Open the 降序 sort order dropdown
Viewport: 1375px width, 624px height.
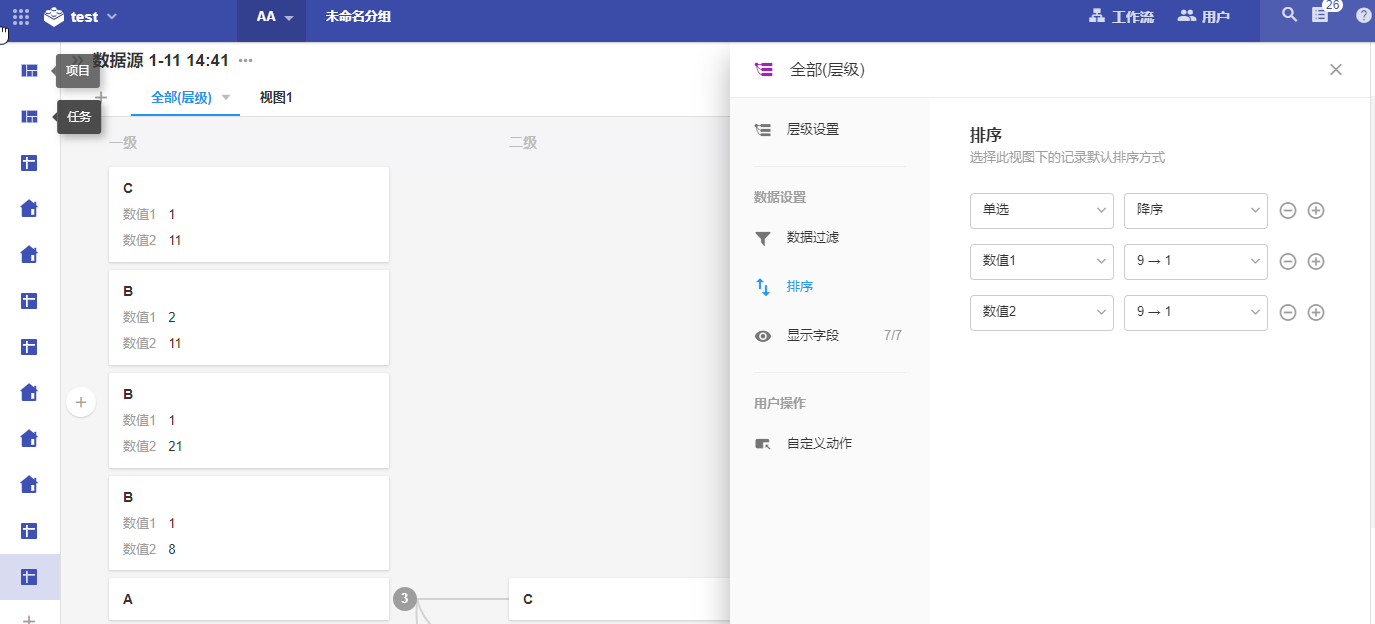click(x=1195, y=211)
